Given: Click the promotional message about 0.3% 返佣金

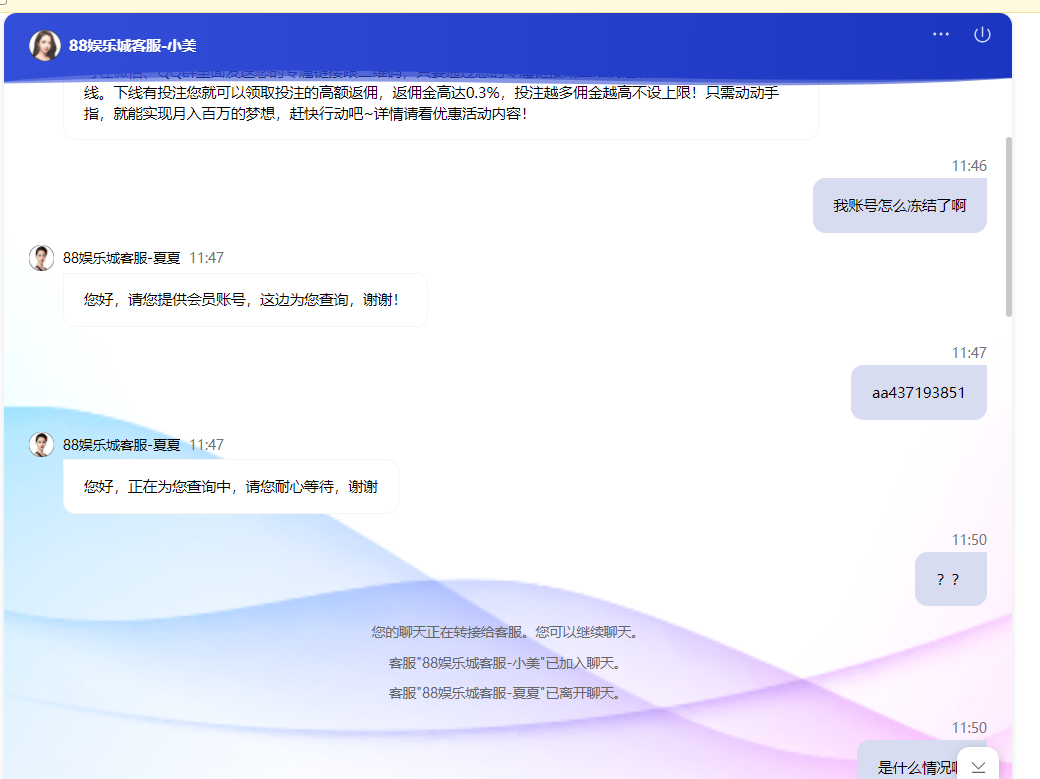Looking at the screenshot, I should pyautogui.click(x=440, y=104).
